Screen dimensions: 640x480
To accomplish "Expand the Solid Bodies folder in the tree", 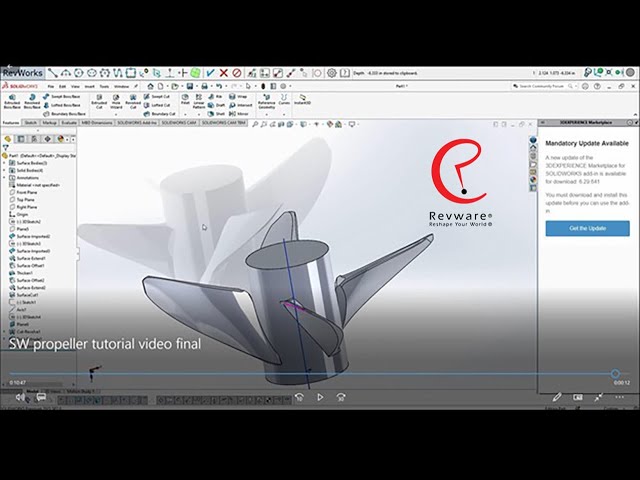I will point(4,170).
